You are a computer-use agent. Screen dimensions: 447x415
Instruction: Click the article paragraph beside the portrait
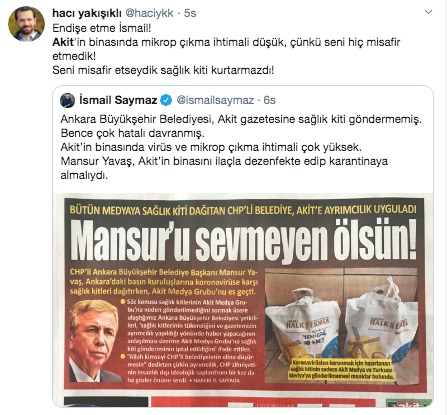pos(190,341)
